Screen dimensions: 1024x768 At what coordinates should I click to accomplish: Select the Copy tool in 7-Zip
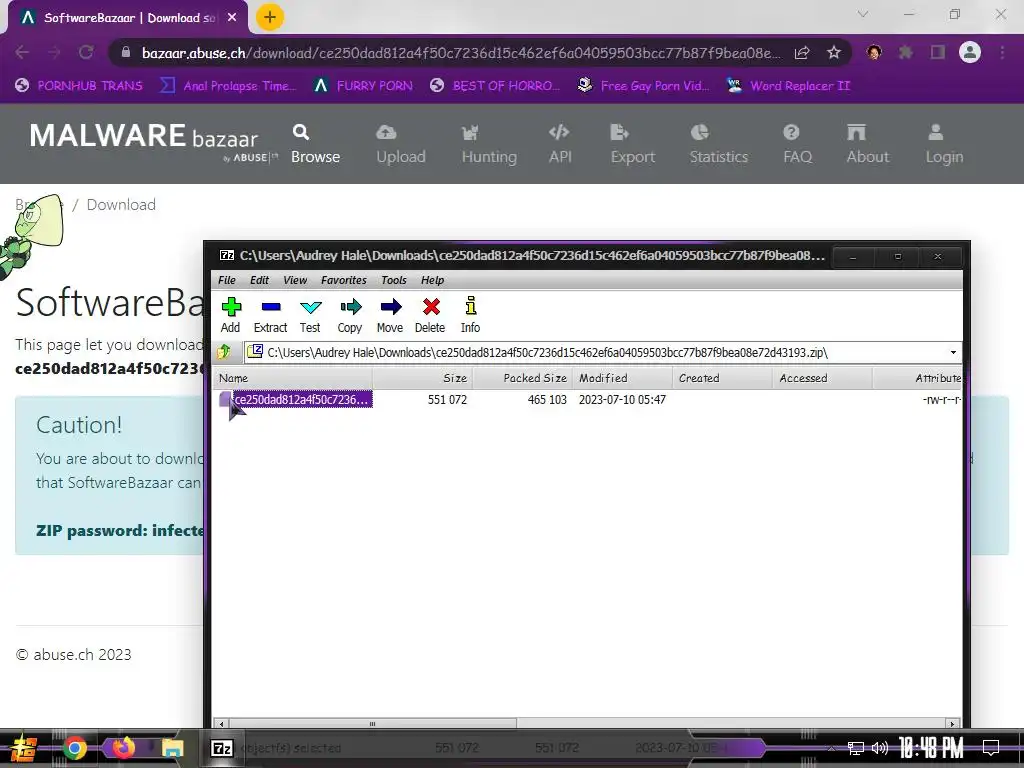350,315
